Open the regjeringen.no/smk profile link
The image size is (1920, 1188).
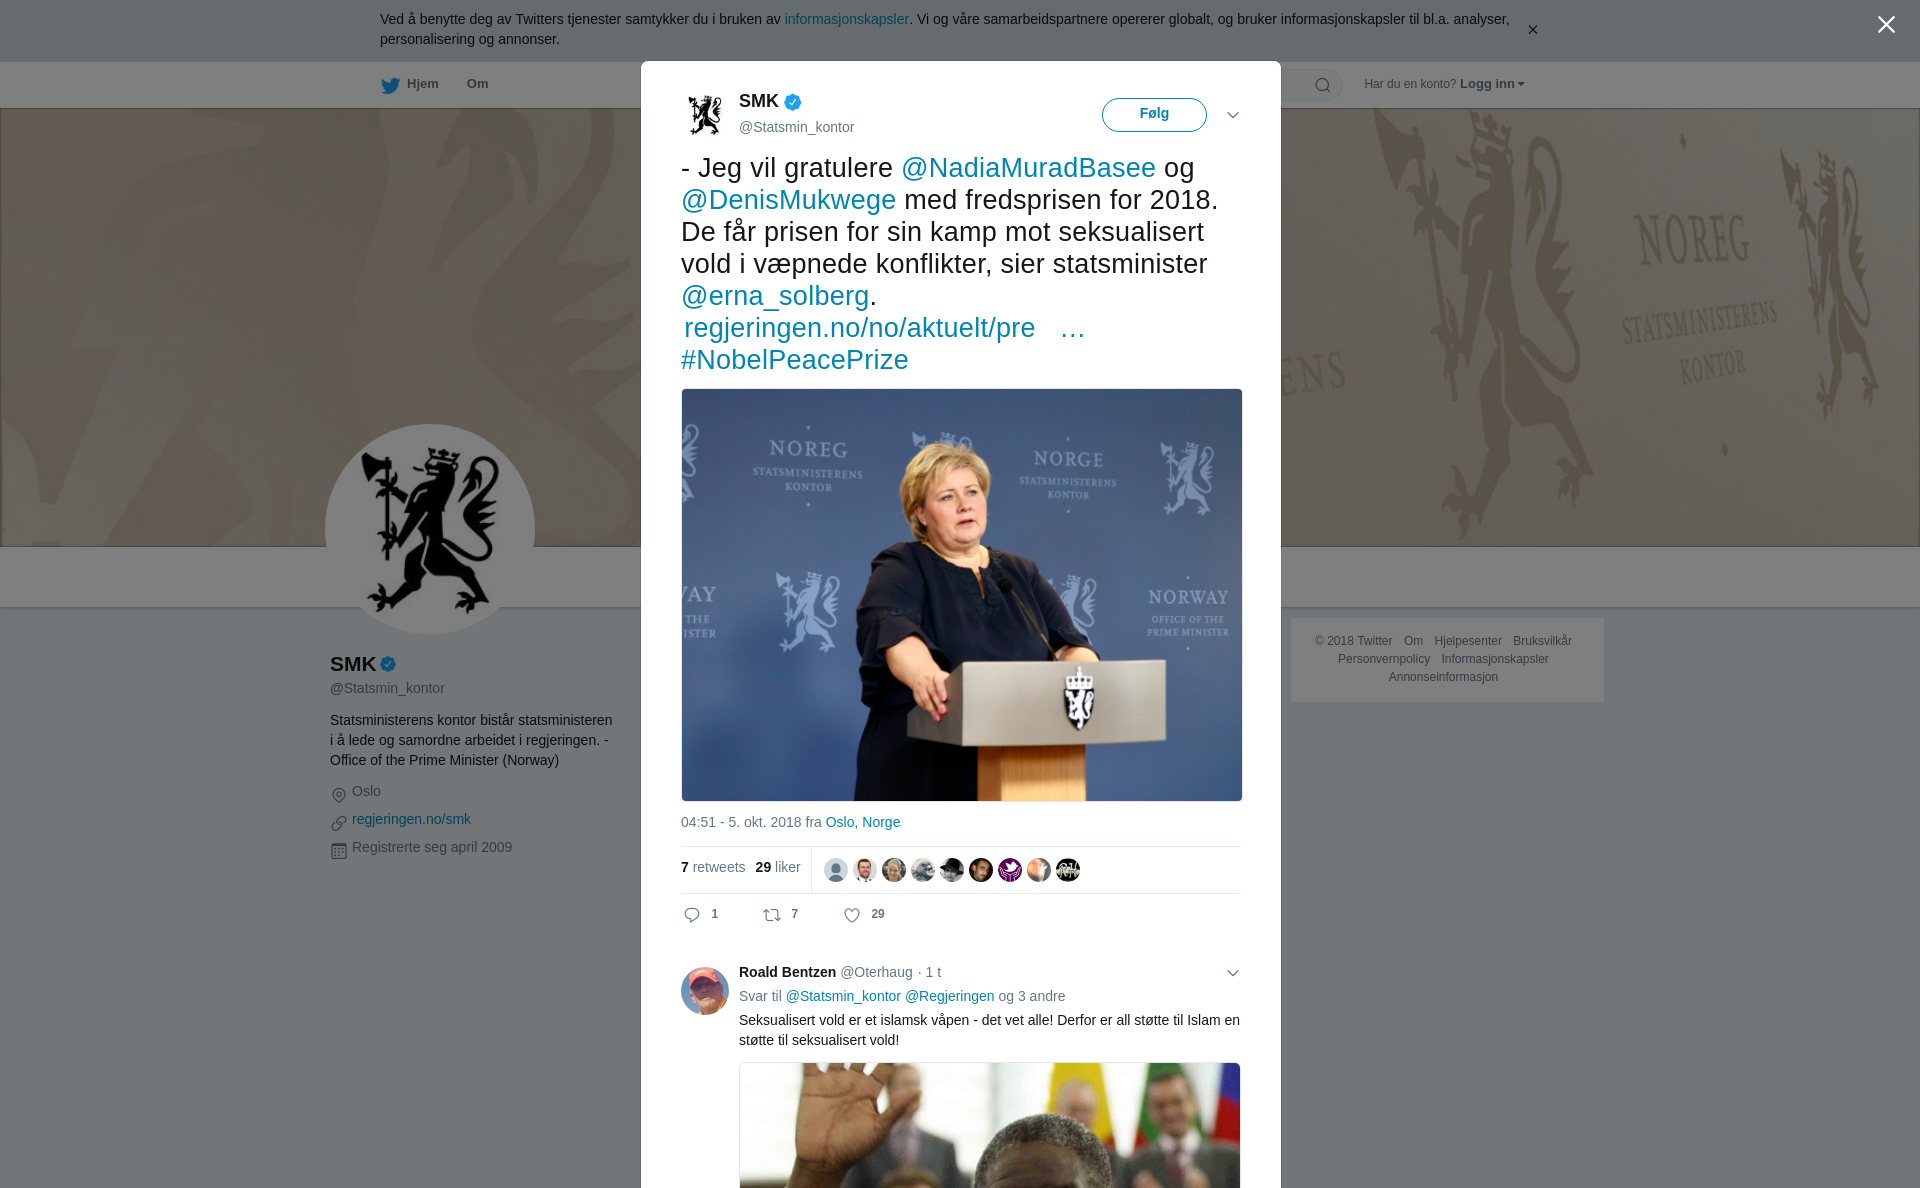tap(411, 819)
